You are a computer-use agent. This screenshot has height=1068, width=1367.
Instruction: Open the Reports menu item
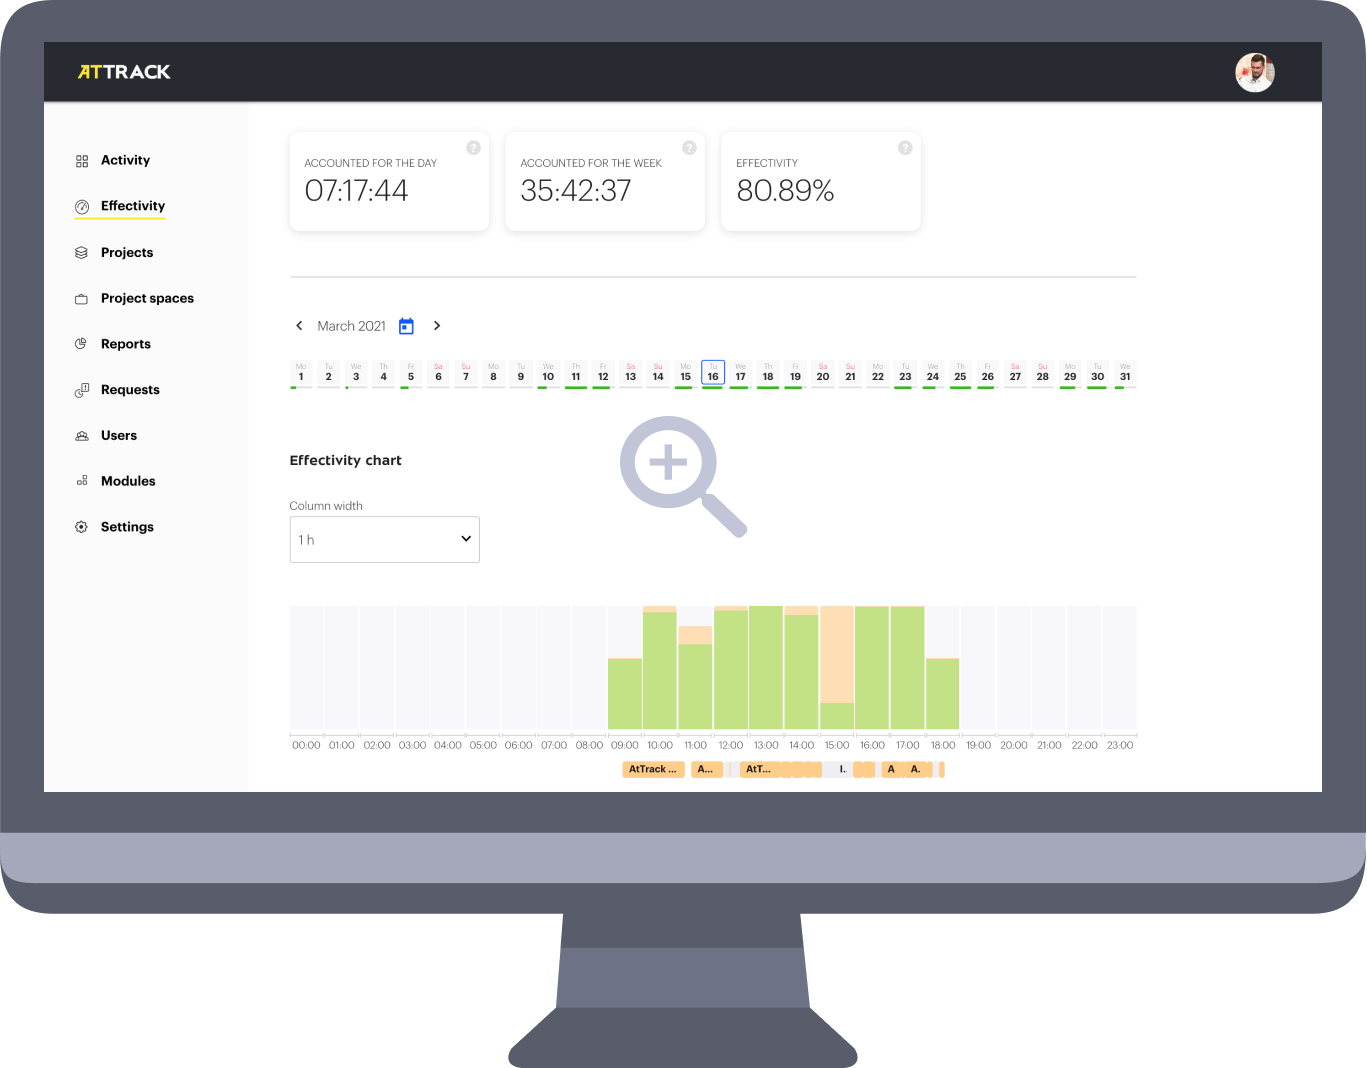coord(126,344)
